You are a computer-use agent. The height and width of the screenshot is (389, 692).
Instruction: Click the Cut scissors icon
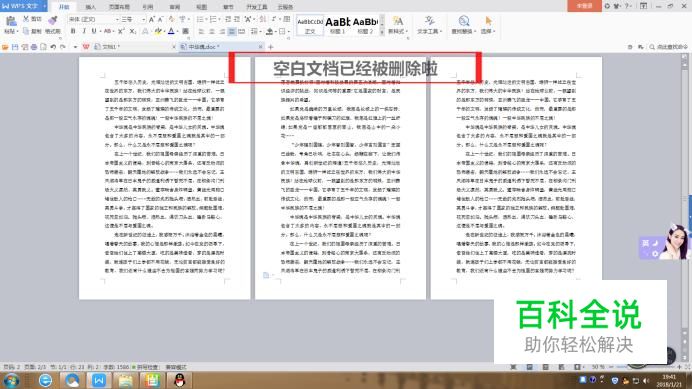pyautogui.click(x=26, y=19)
